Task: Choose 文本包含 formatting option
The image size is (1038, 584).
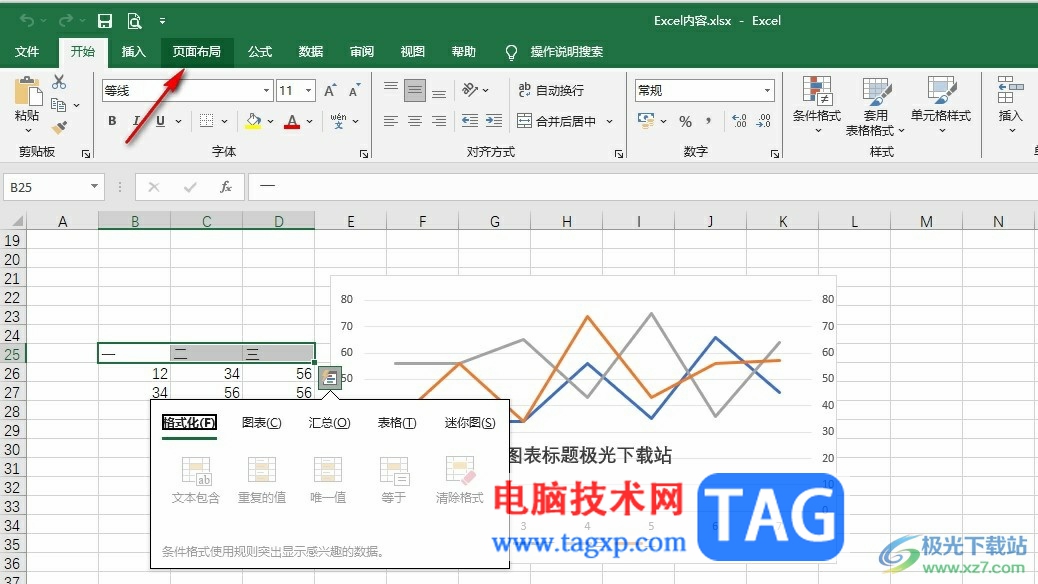Action: 195,481
